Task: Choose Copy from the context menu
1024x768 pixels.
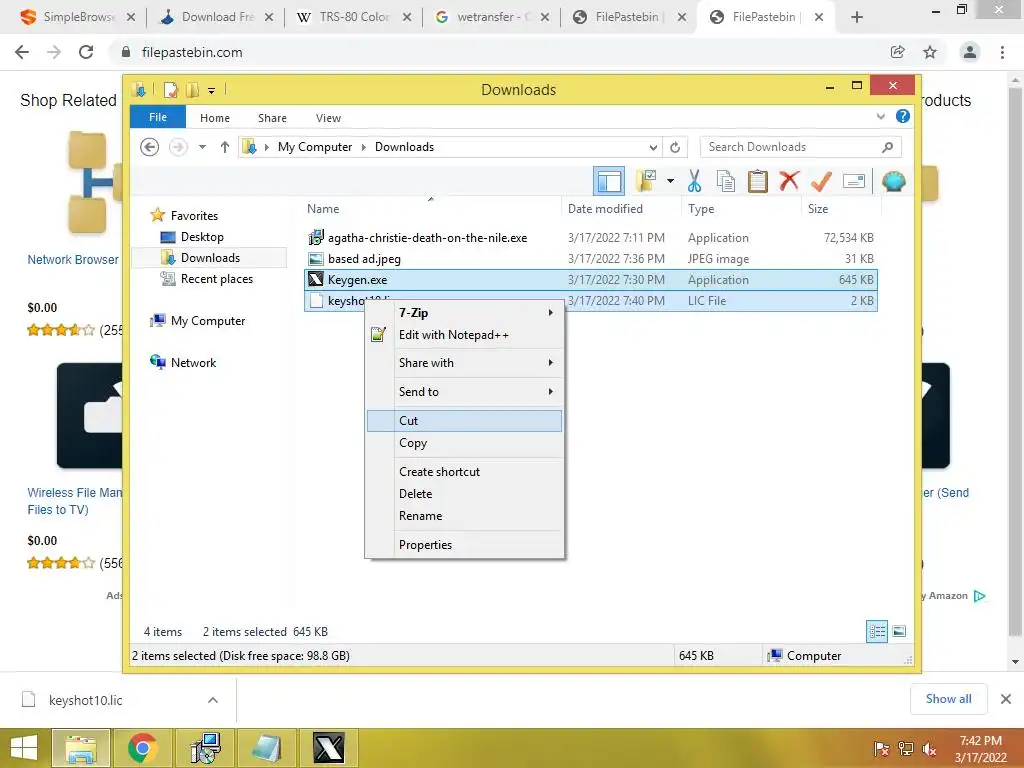Action: (x=464, y=443)
